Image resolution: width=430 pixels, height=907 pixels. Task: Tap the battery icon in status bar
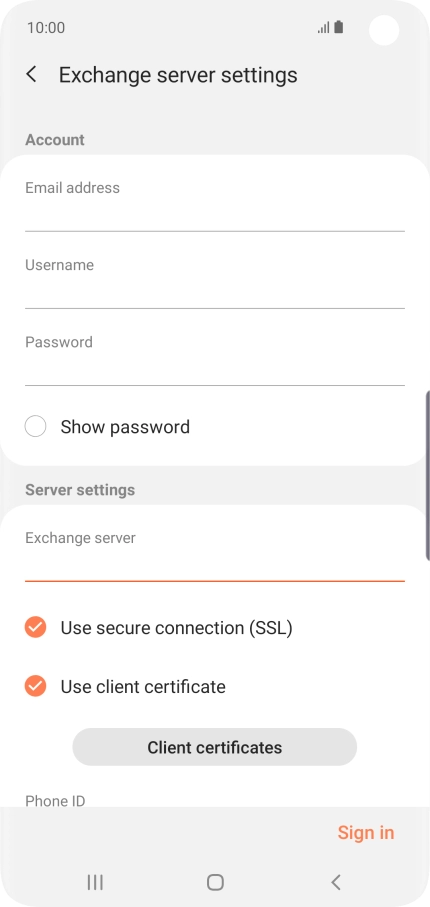click(339, 27)
